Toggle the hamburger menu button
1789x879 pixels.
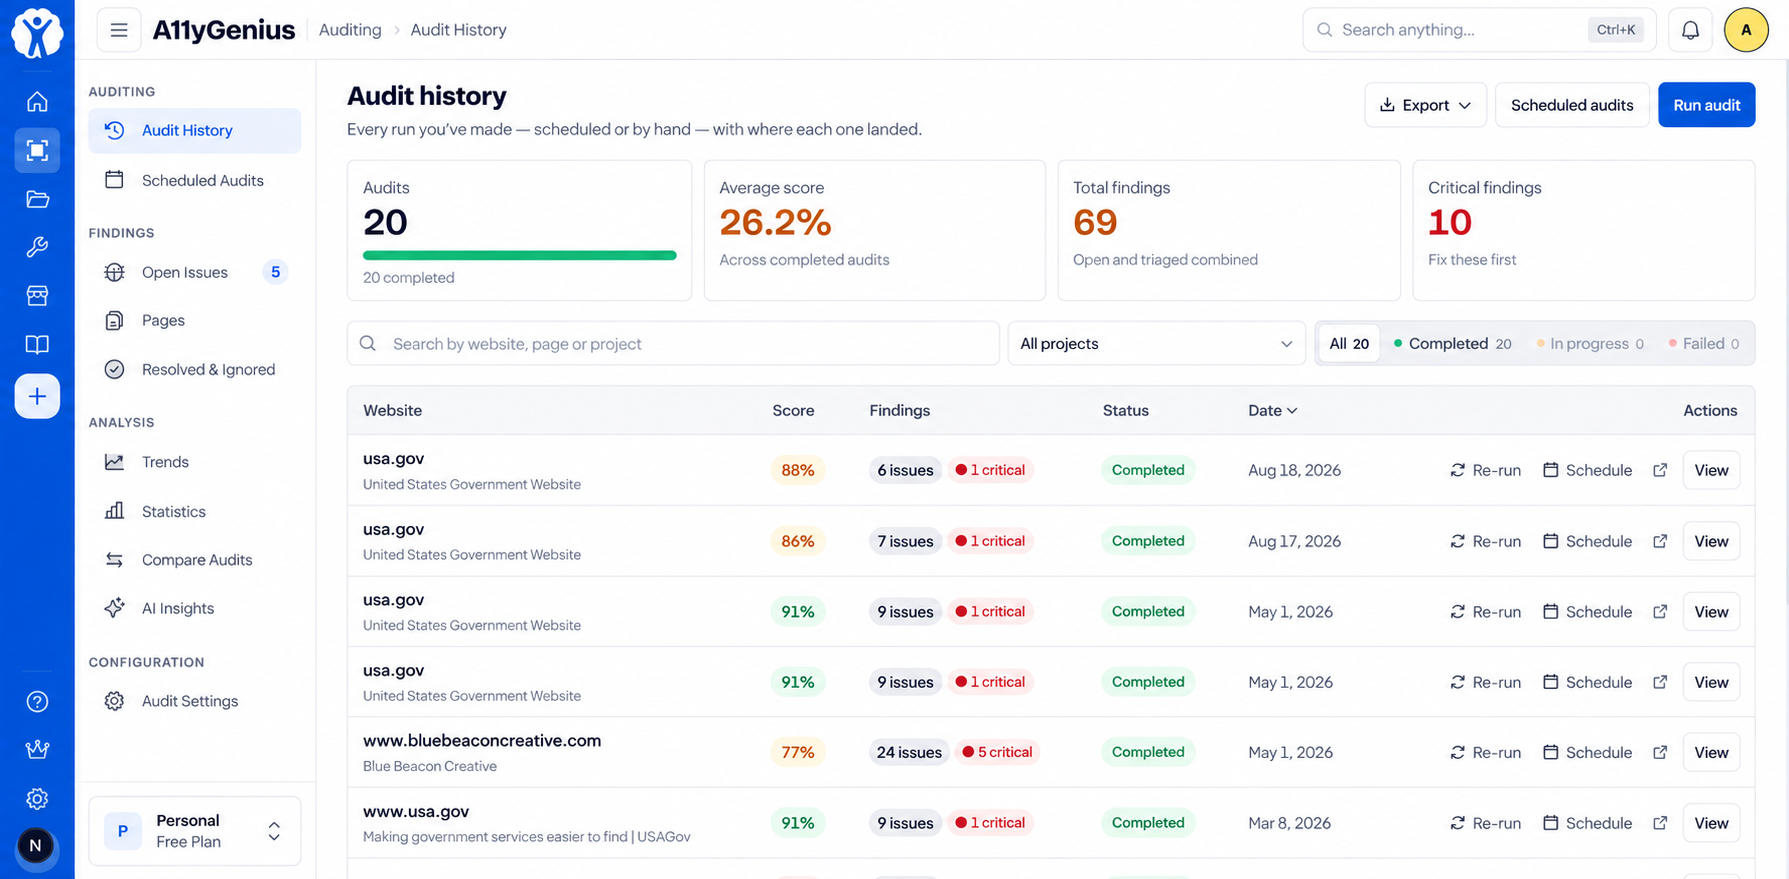119,30
